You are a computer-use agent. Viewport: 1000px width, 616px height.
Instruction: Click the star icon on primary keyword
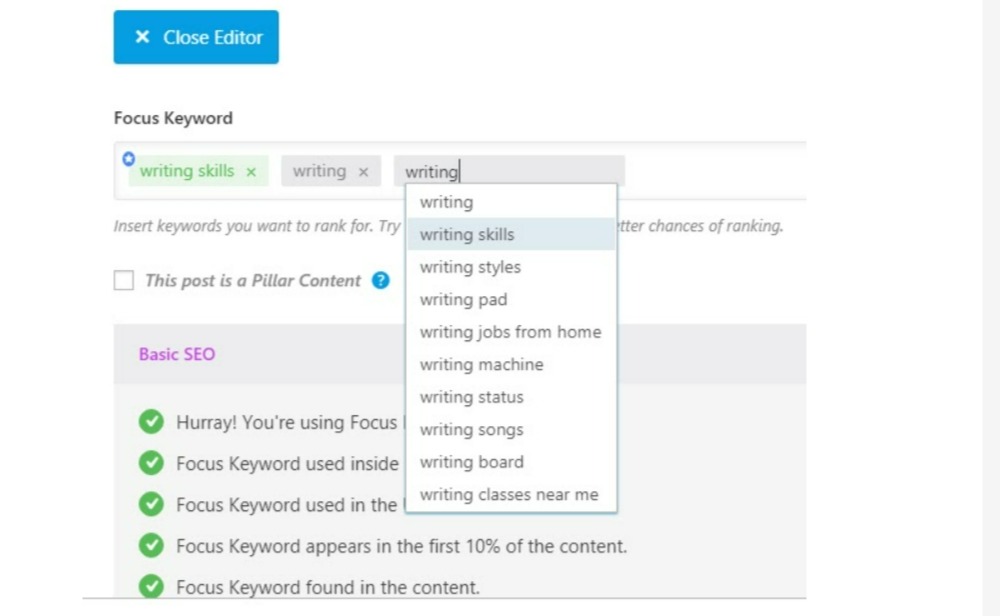pos(128,158)
